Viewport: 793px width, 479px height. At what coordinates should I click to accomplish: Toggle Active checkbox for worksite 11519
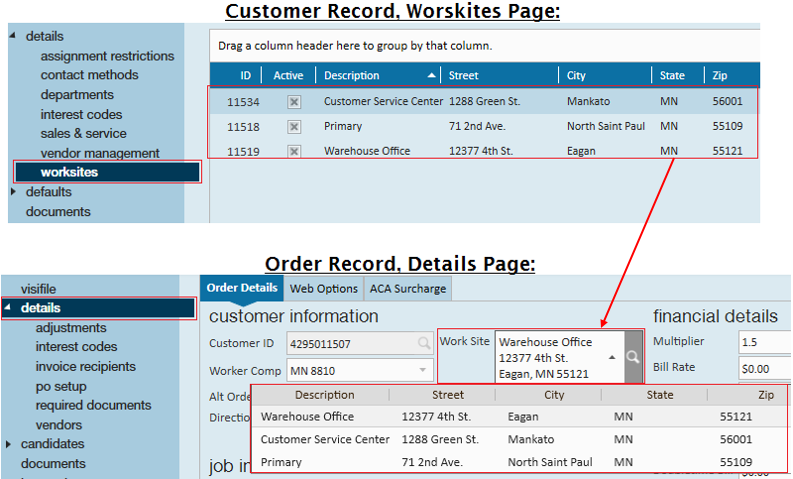point(294,151)
